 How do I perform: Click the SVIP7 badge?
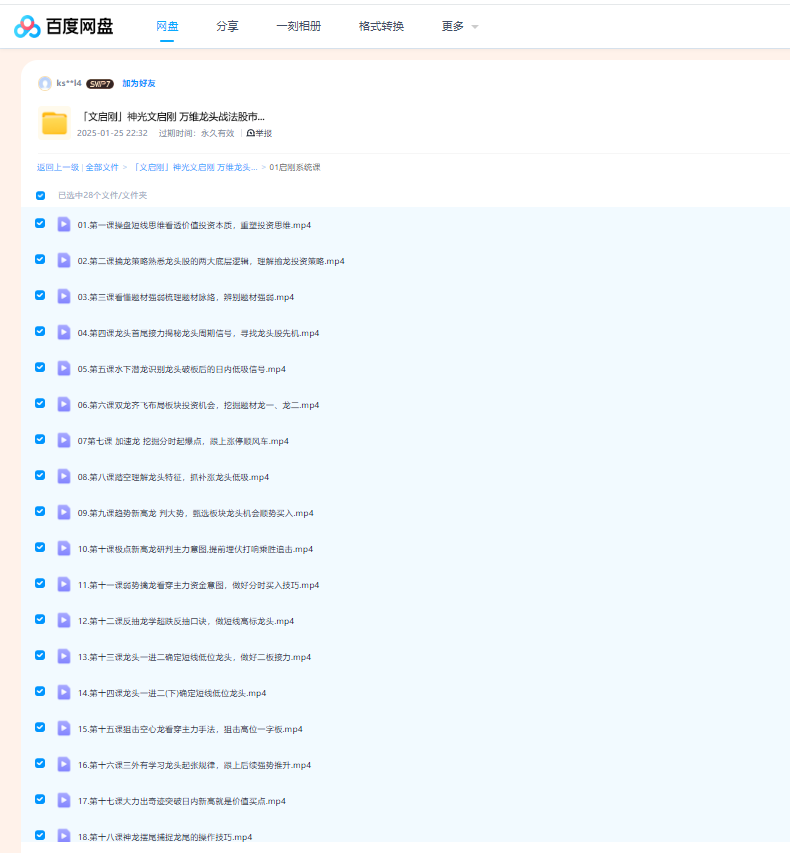(x=100, y=84)
